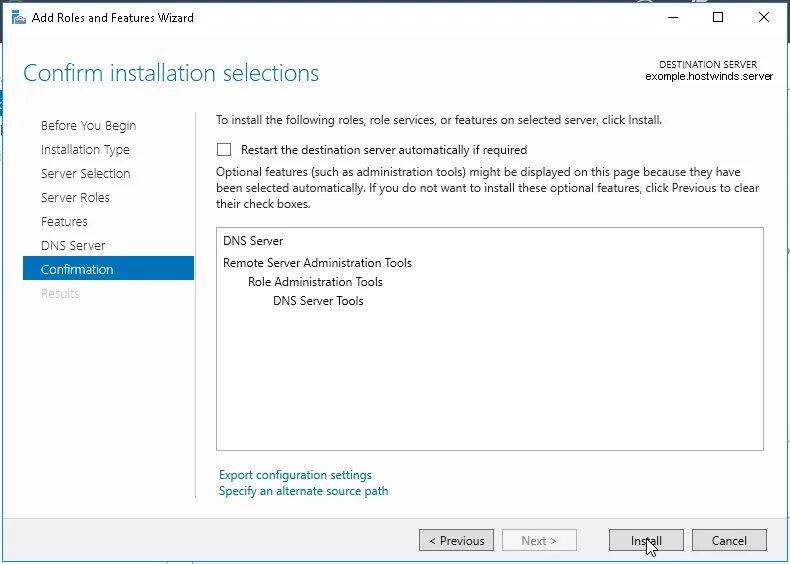Viewport: 790px width, 564px height.
Task: Select DNS Server entry in selections list
Action: coord(253,241)
